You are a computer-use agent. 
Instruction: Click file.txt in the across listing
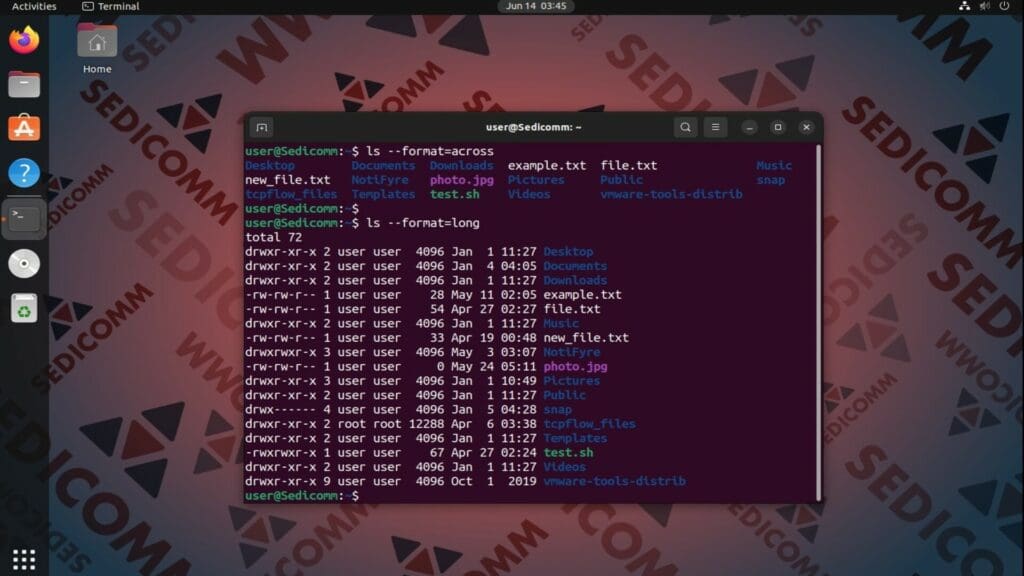point(628,165)
